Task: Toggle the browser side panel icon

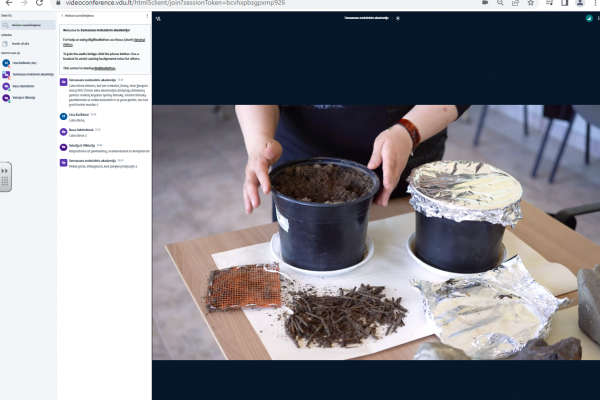Action: click(564, 3)
